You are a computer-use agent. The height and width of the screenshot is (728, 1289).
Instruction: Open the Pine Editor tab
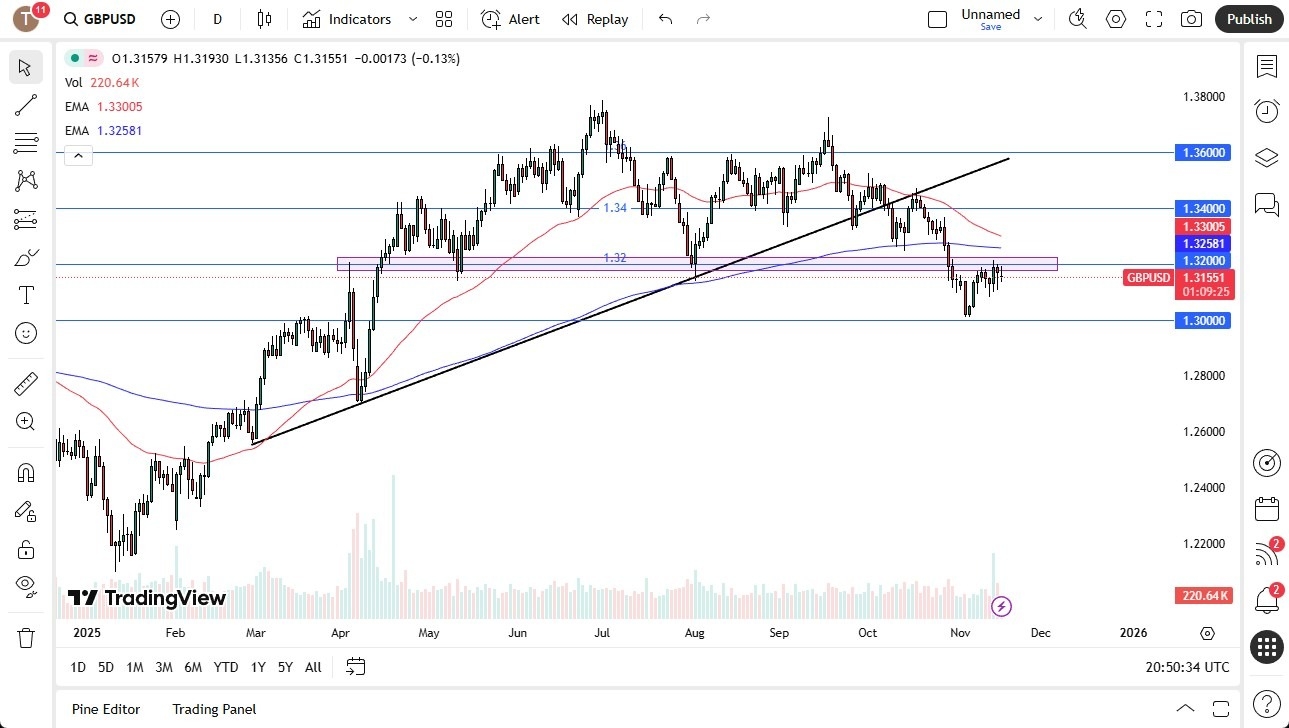(x=105, y=709)
